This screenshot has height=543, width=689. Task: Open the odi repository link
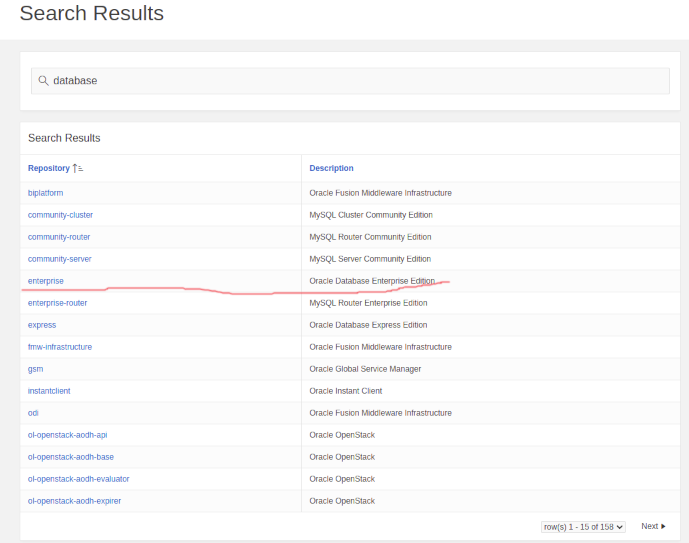point(33,413)
